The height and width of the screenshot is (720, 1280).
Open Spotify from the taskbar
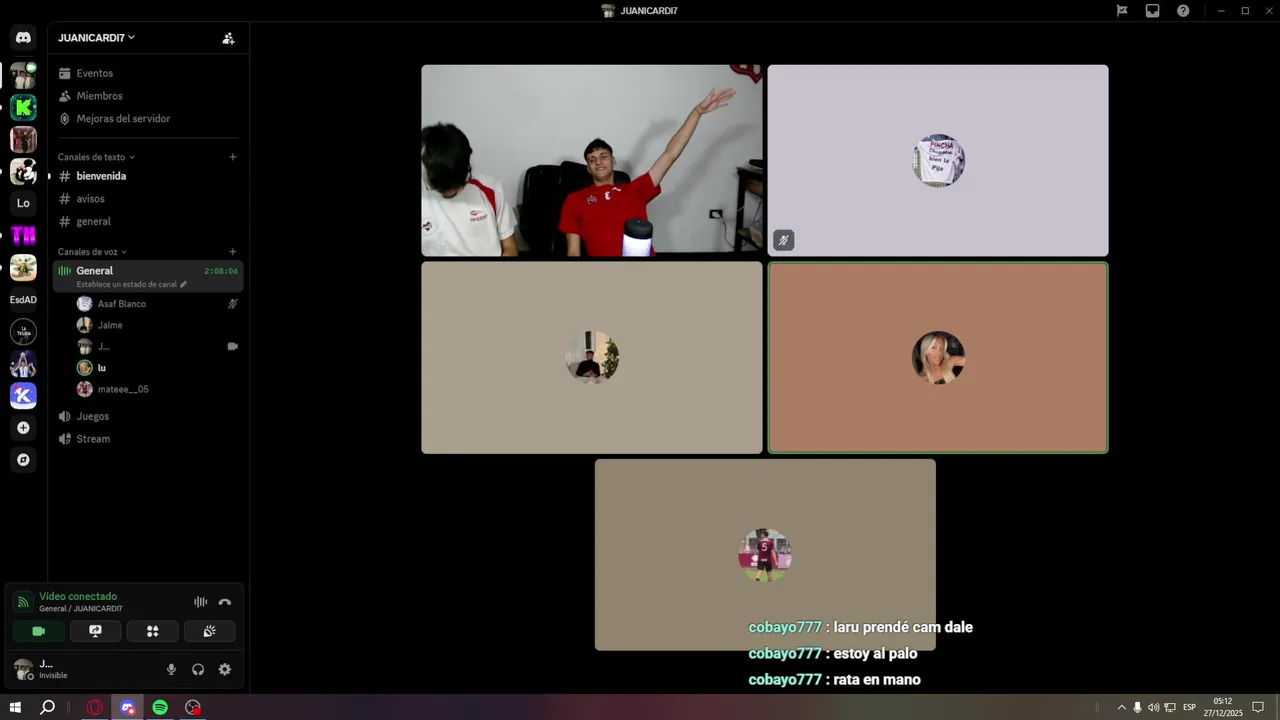click(x=160, y=707)
